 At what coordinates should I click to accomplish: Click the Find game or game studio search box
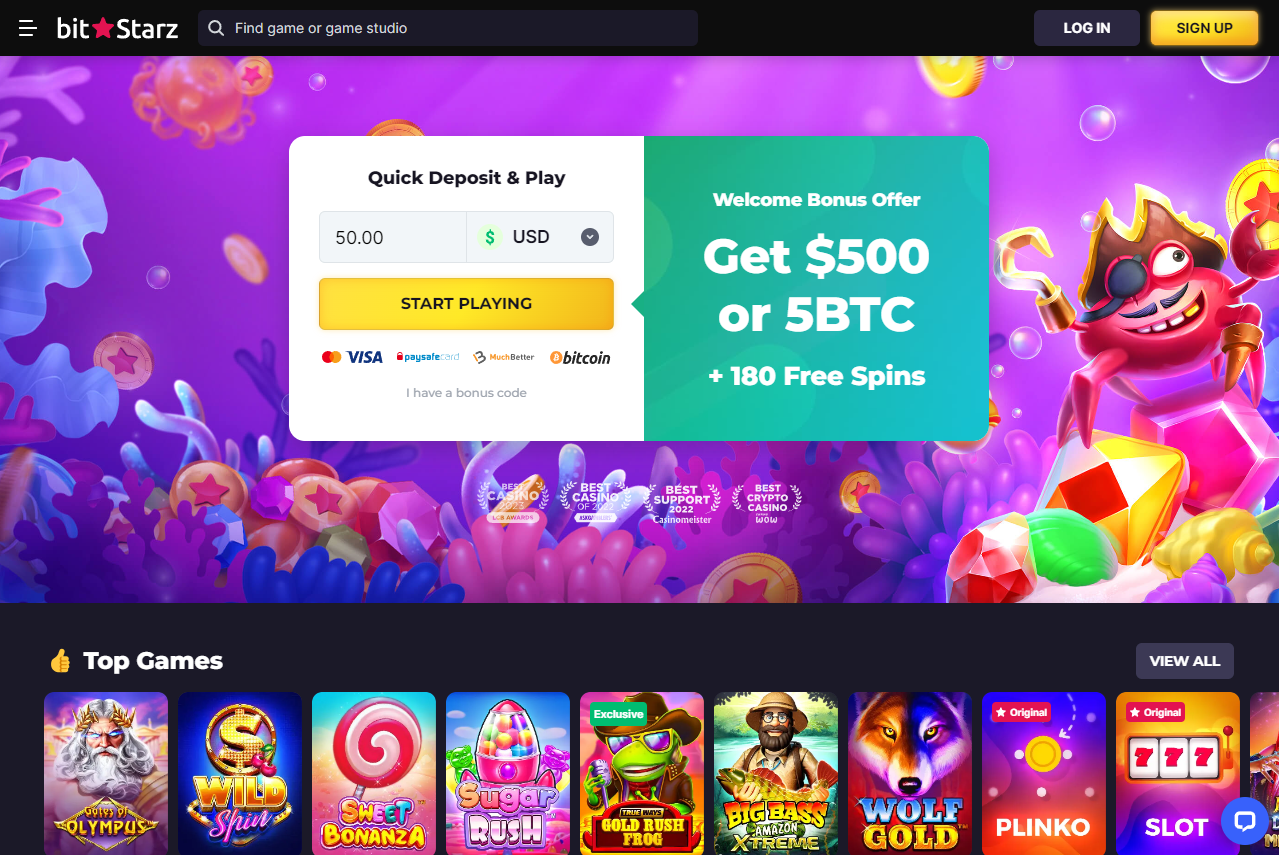click(448, 28)
